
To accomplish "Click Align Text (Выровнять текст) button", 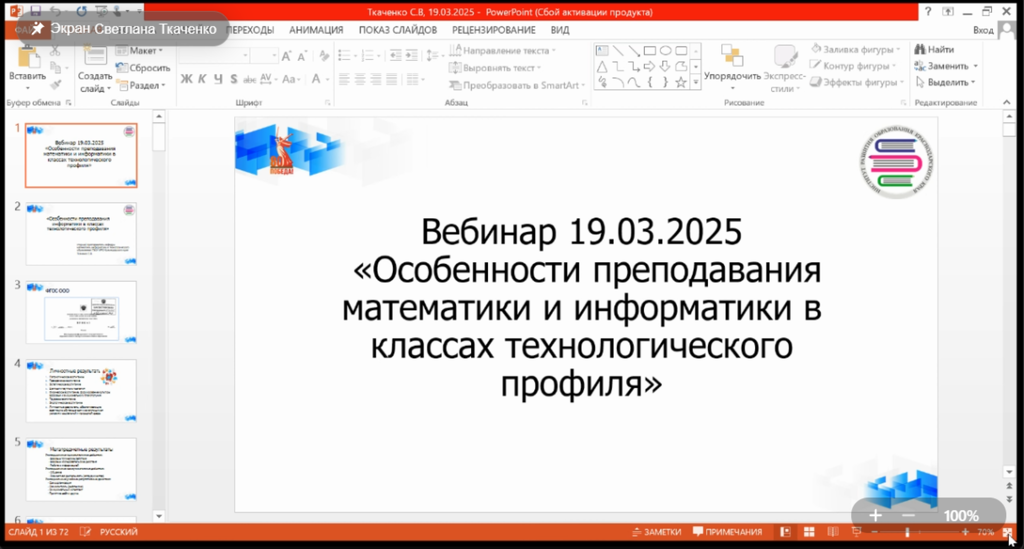I will pos(495,68).
